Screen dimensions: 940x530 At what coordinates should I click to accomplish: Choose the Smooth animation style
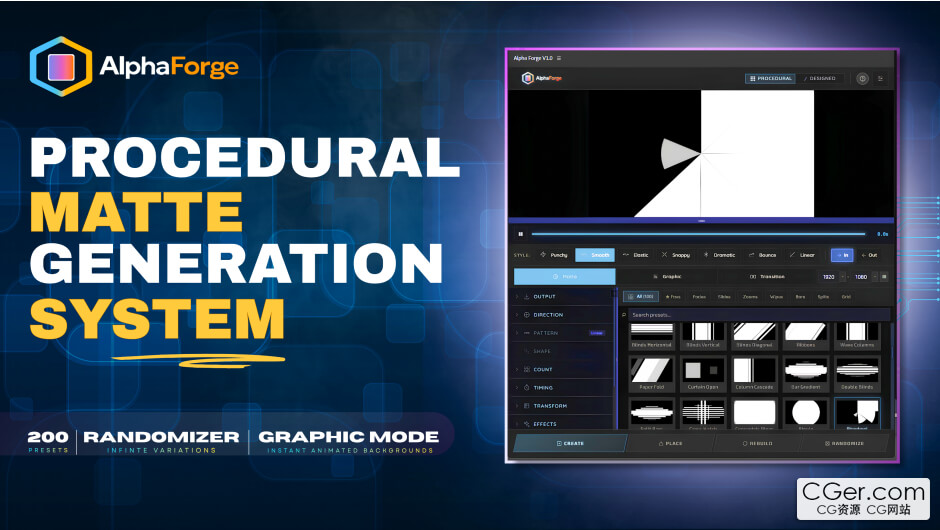click(595, 255)
